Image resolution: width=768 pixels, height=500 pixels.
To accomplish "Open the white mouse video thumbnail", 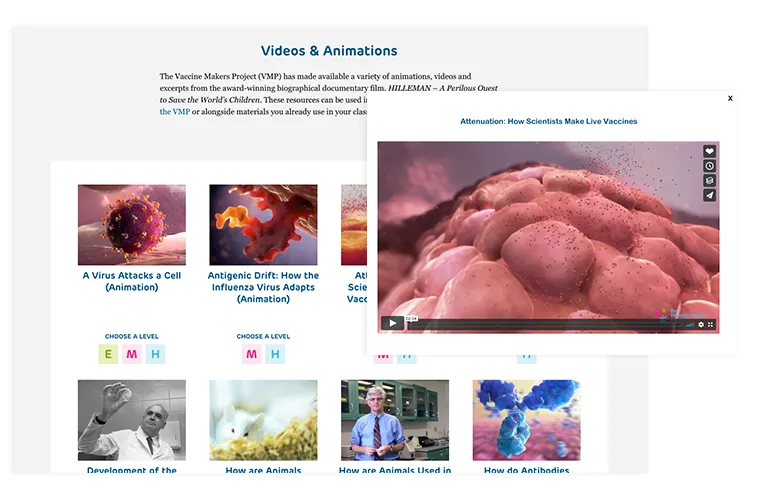I will pos(264,420).
